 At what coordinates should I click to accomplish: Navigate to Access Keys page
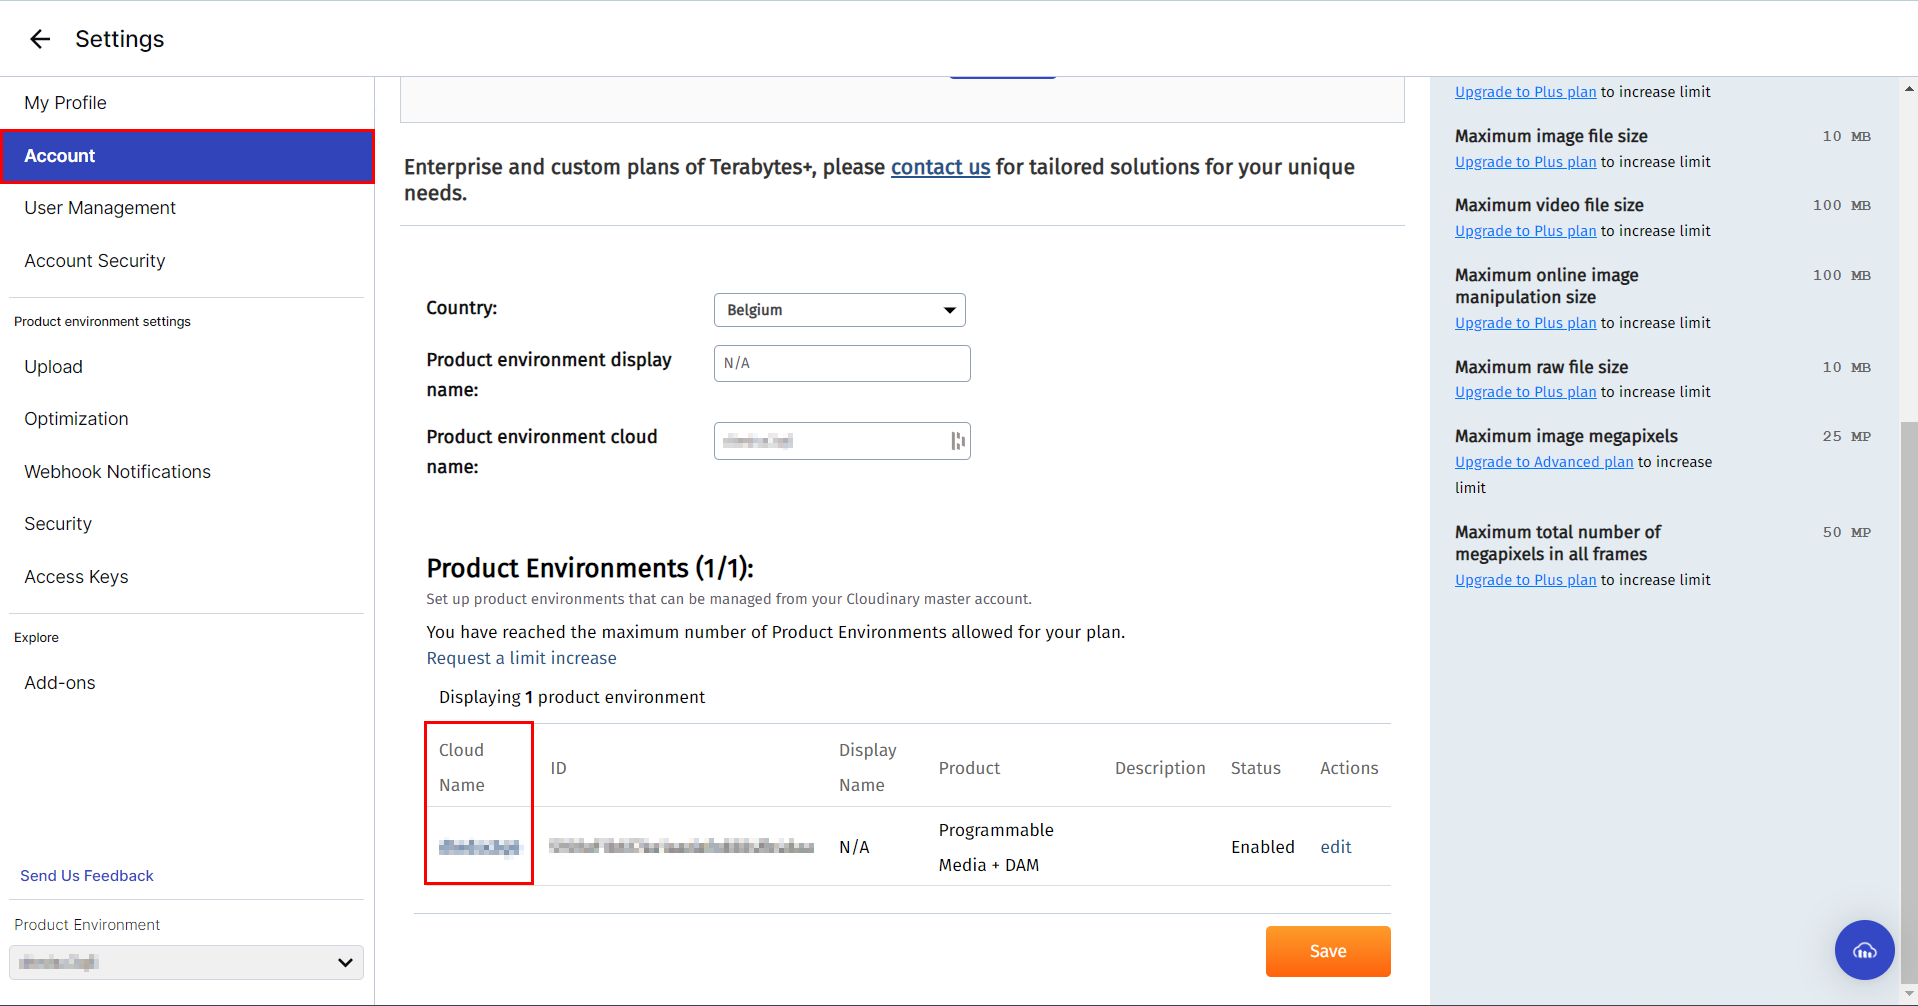click(x=76, y=577)
